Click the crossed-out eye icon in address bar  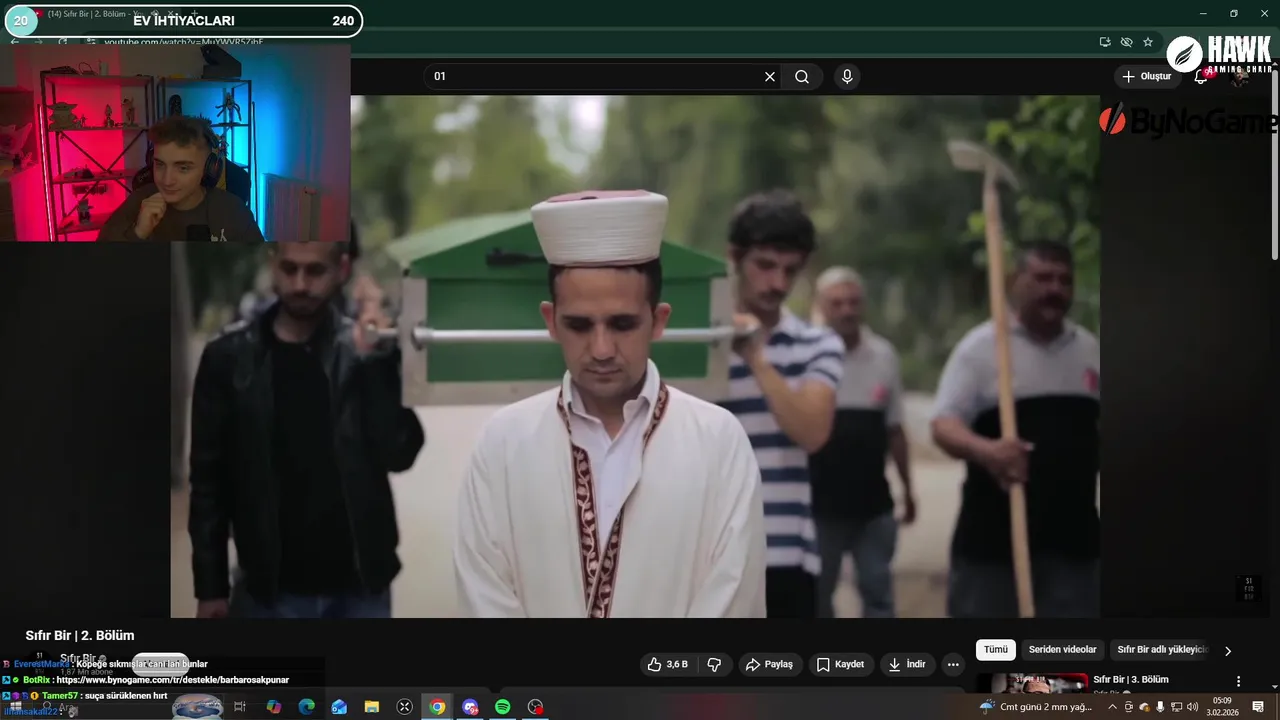coord(1126,42)
